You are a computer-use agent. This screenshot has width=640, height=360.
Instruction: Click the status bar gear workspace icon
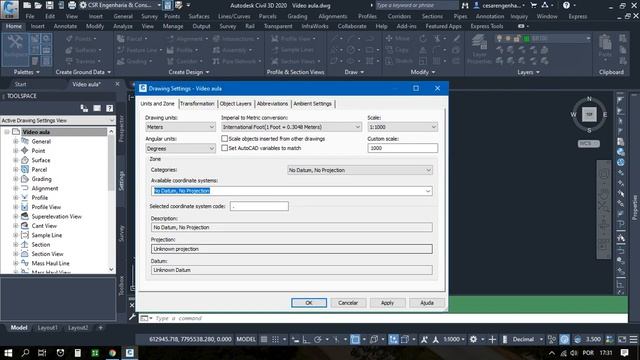(473, 339)
